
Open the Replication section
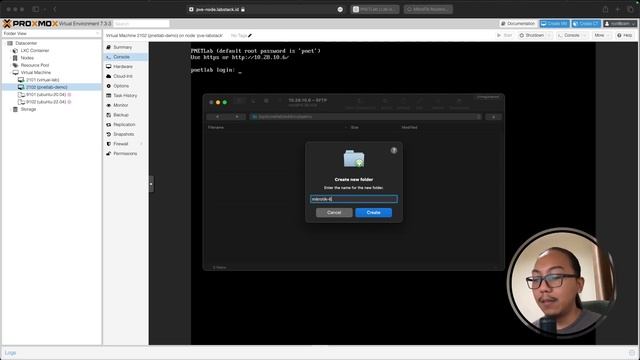pos(124,124)
